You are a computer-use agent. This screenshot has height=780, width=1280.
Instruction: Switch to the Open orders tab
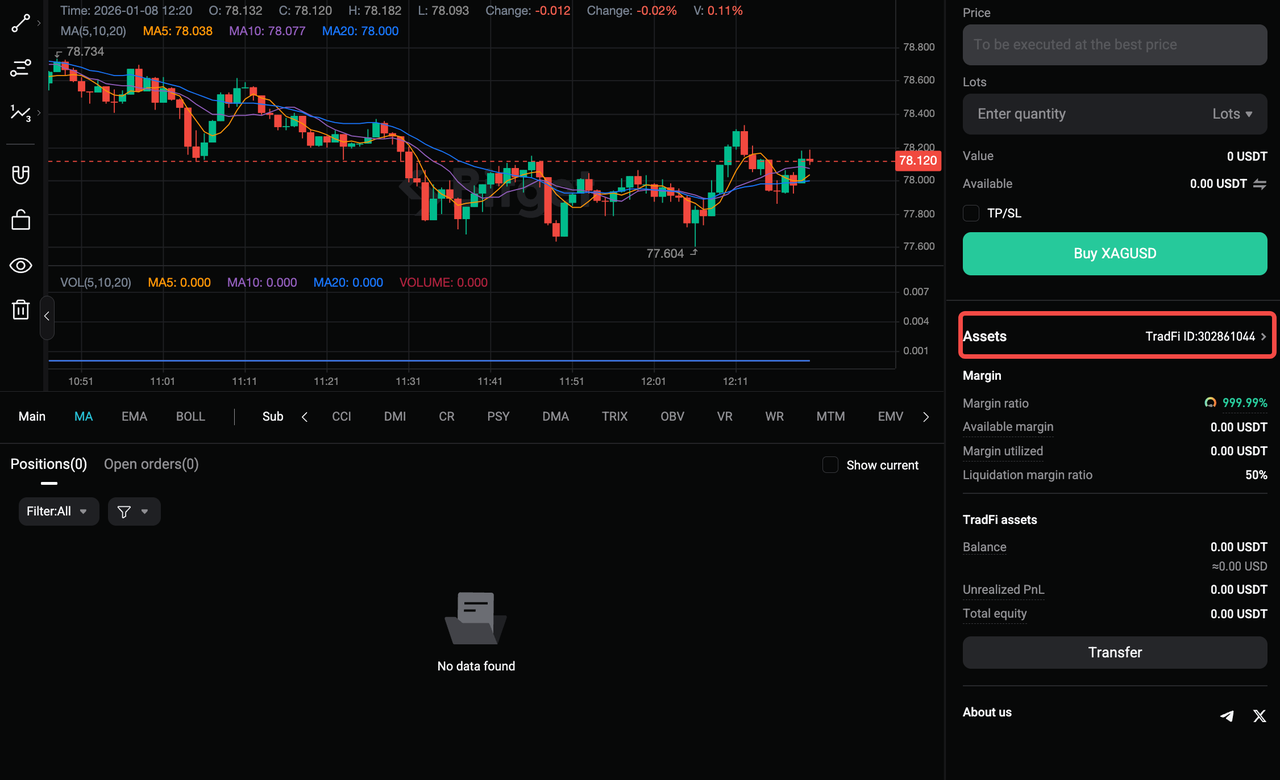coord(151,464)
